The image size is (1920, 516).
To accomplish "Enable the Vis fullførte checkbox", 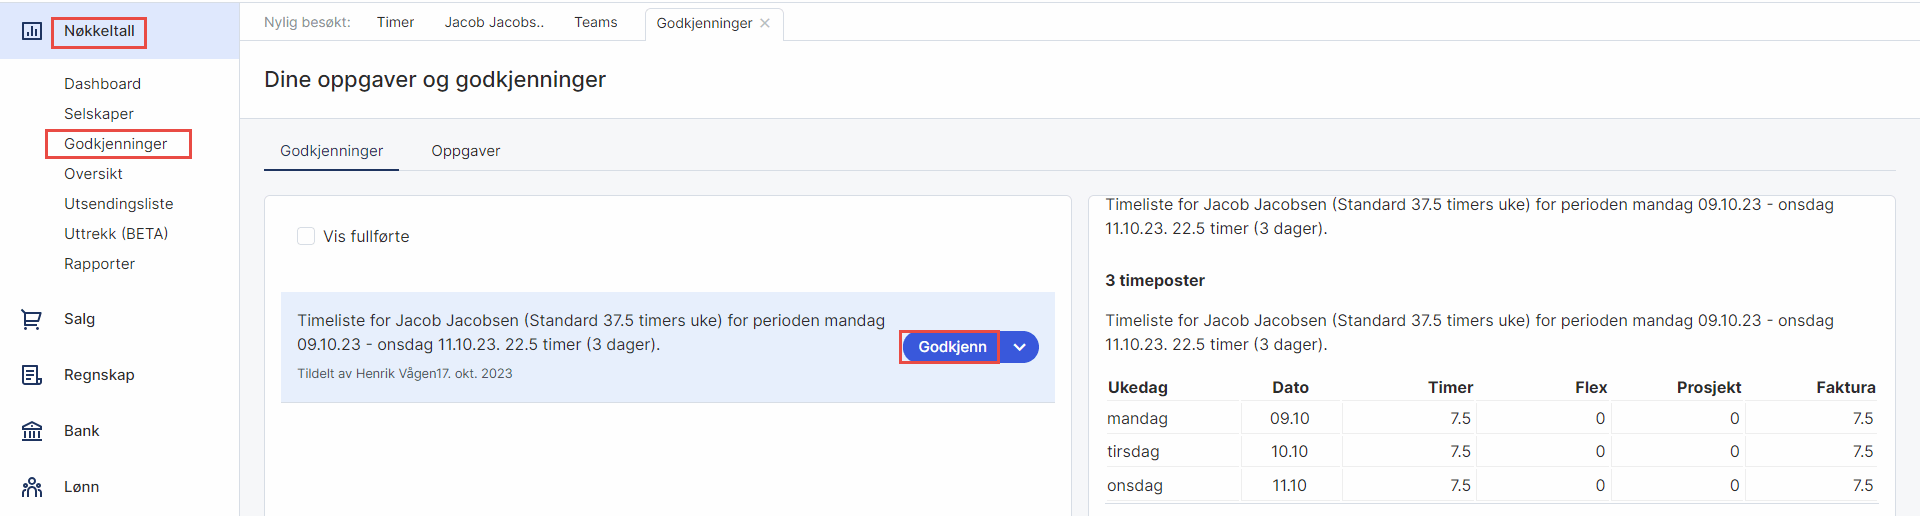I will pyautogui.click(x=306, y=236).
